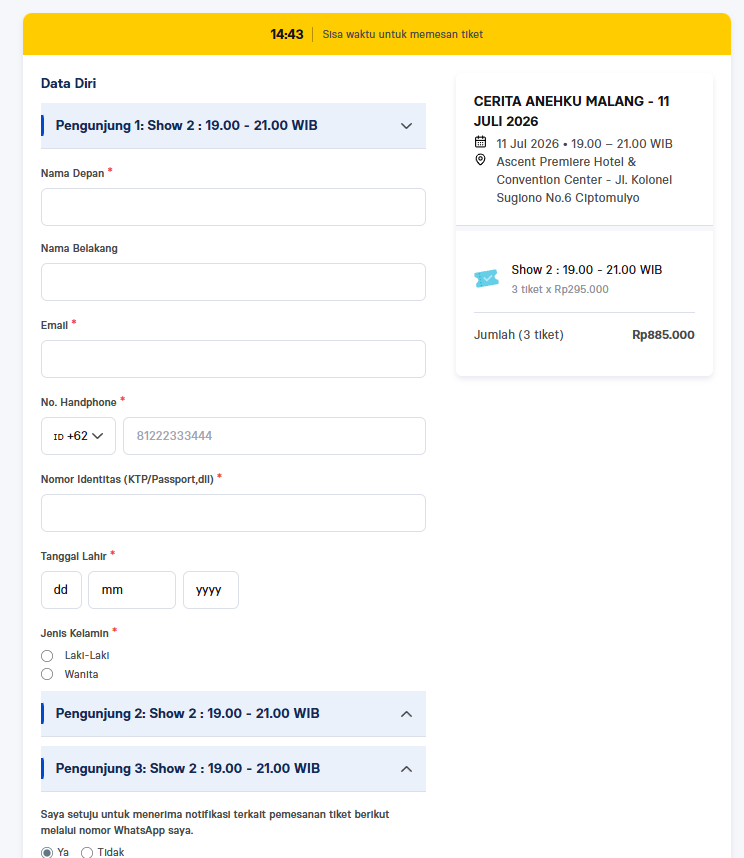Choose Ya for WhatsApp notifications

tap(47, 852)
